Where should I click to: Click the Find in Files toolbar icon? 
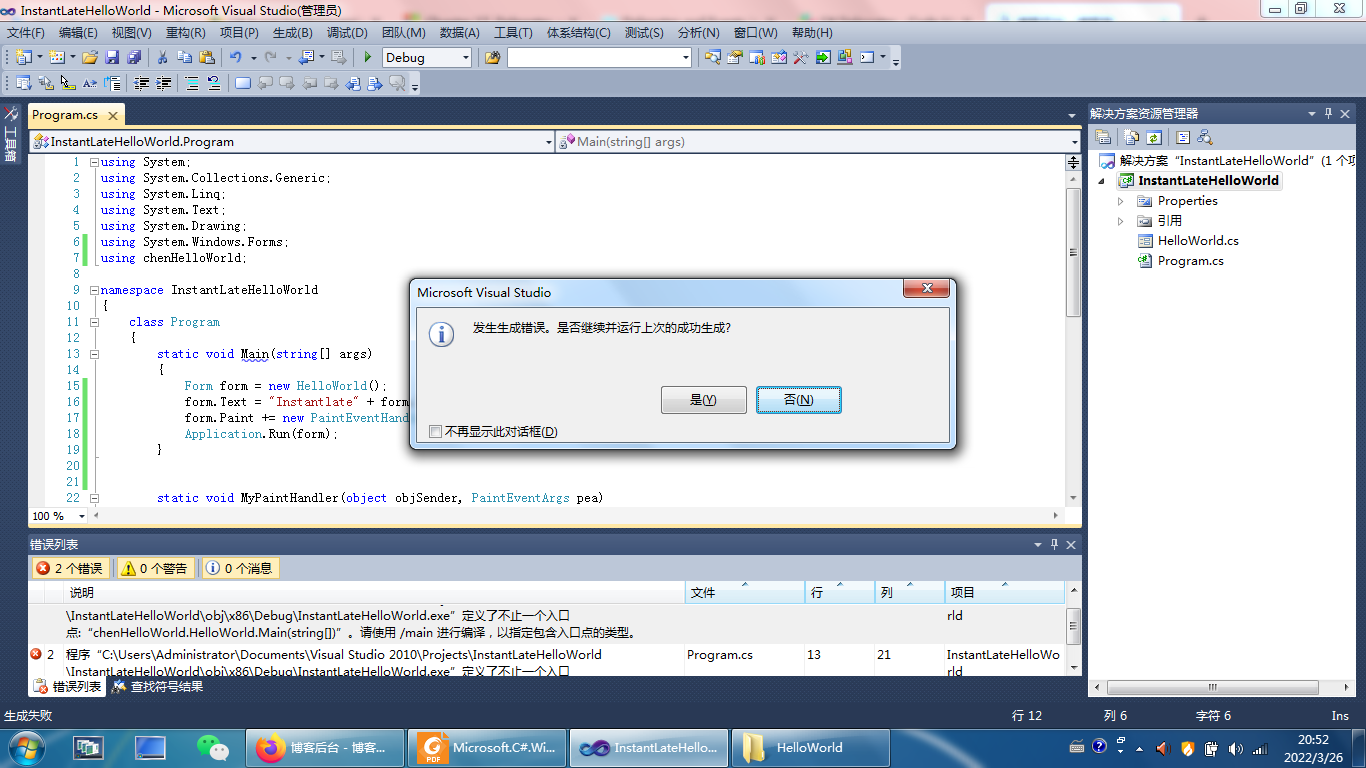click(492, 58)
